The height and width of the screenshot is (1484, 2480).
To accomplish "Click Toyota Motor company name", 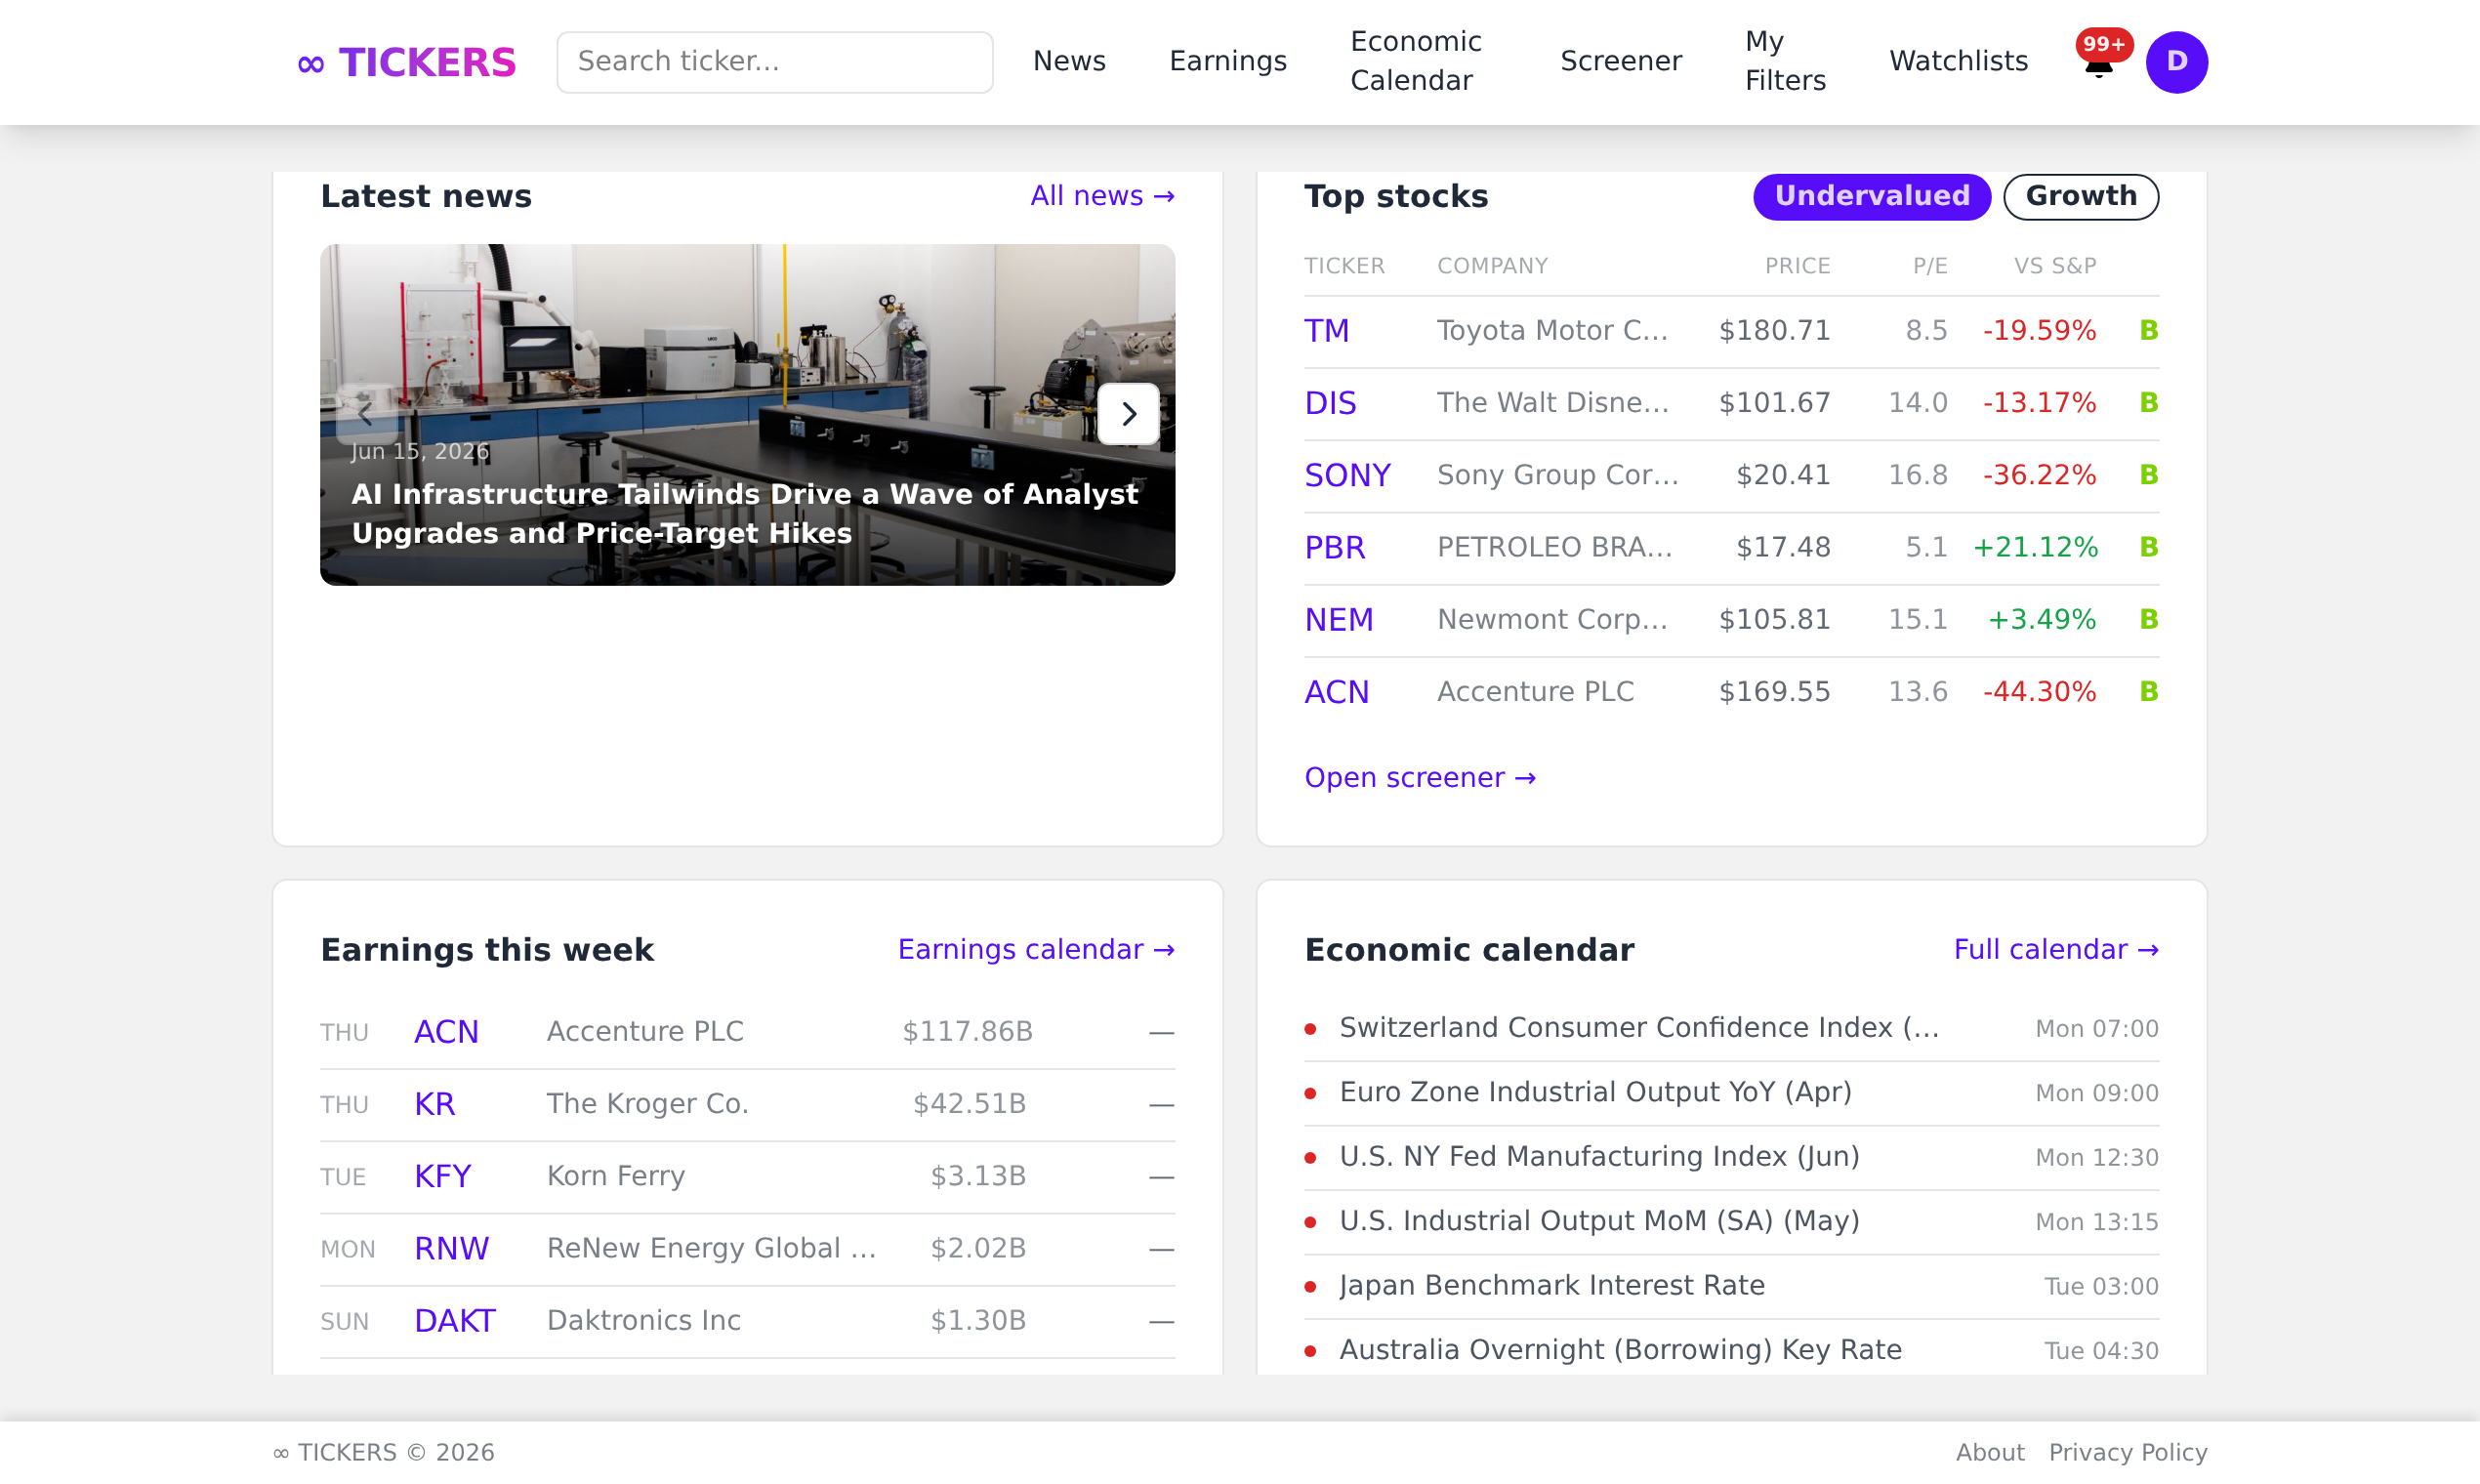I will 1552,331.
